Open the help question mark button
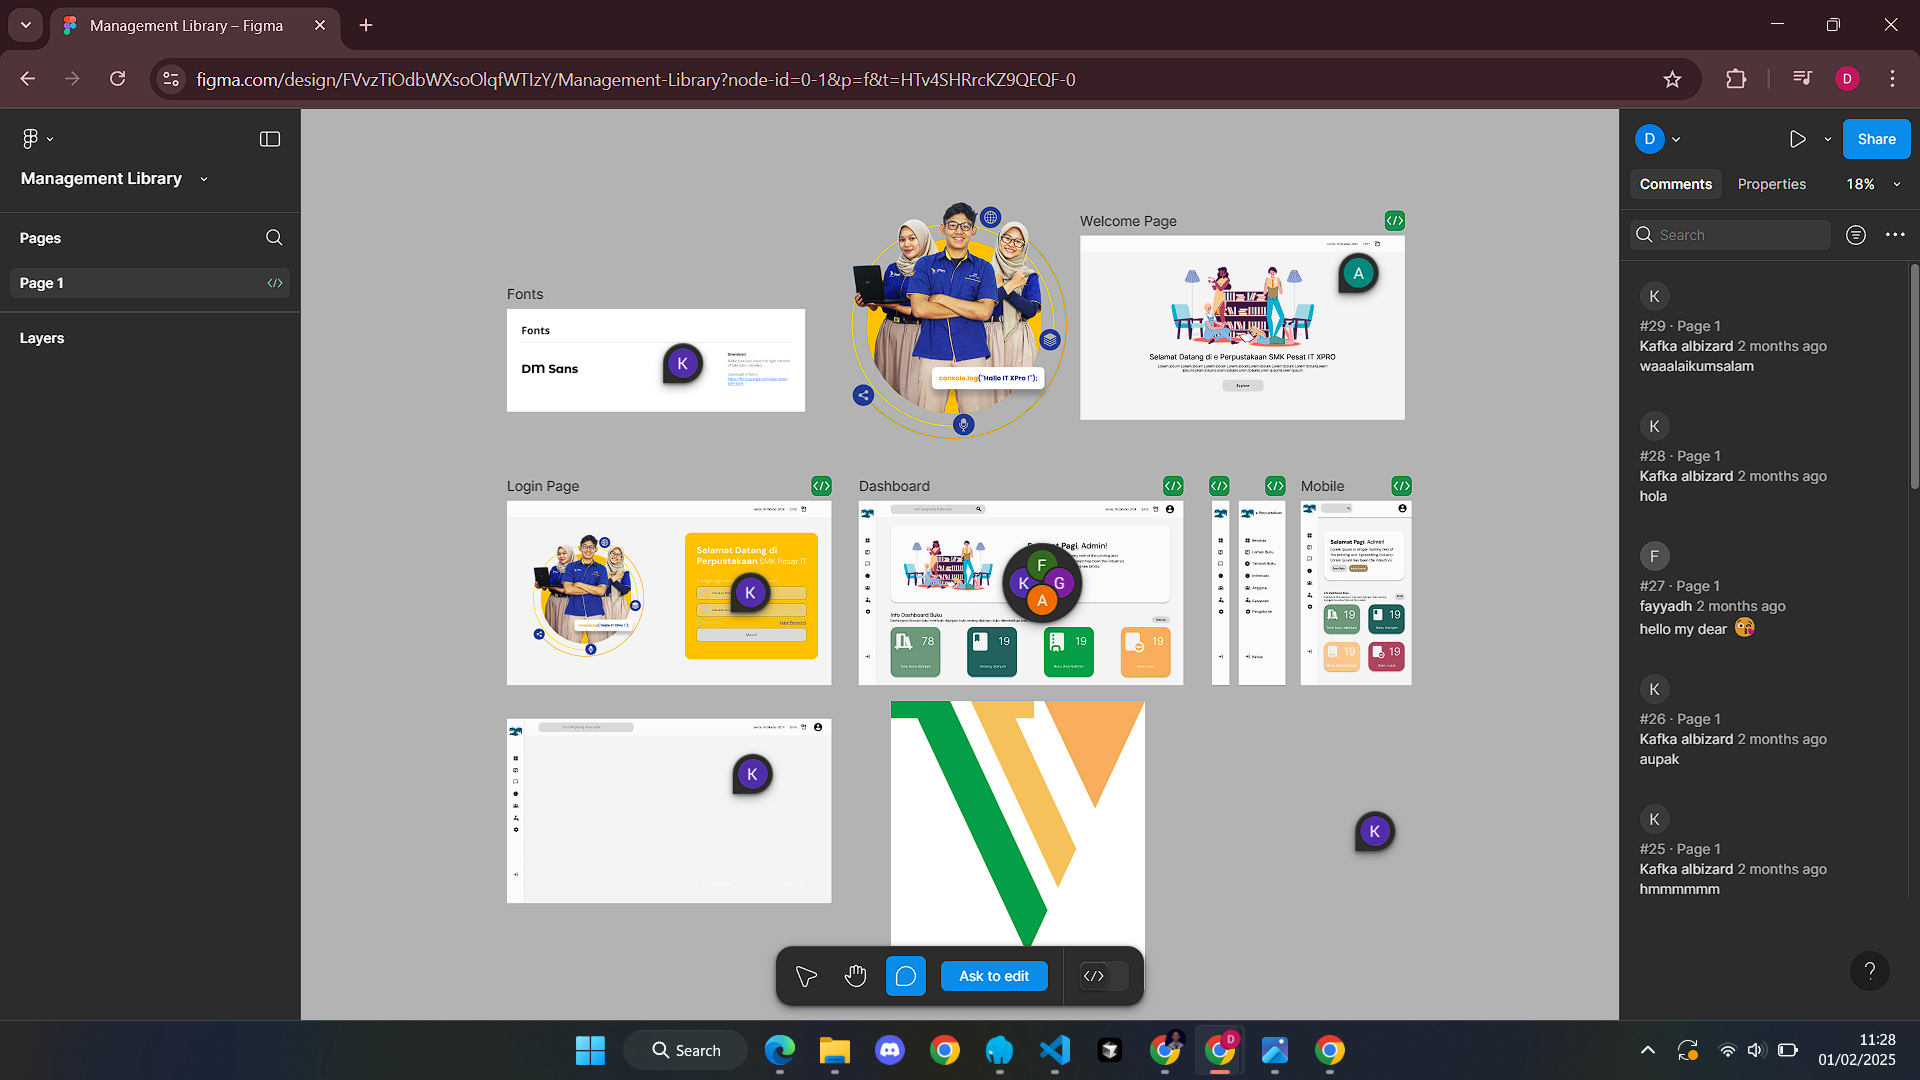This screenshot has height=1080, width=1920. (x=1869, y=971)
